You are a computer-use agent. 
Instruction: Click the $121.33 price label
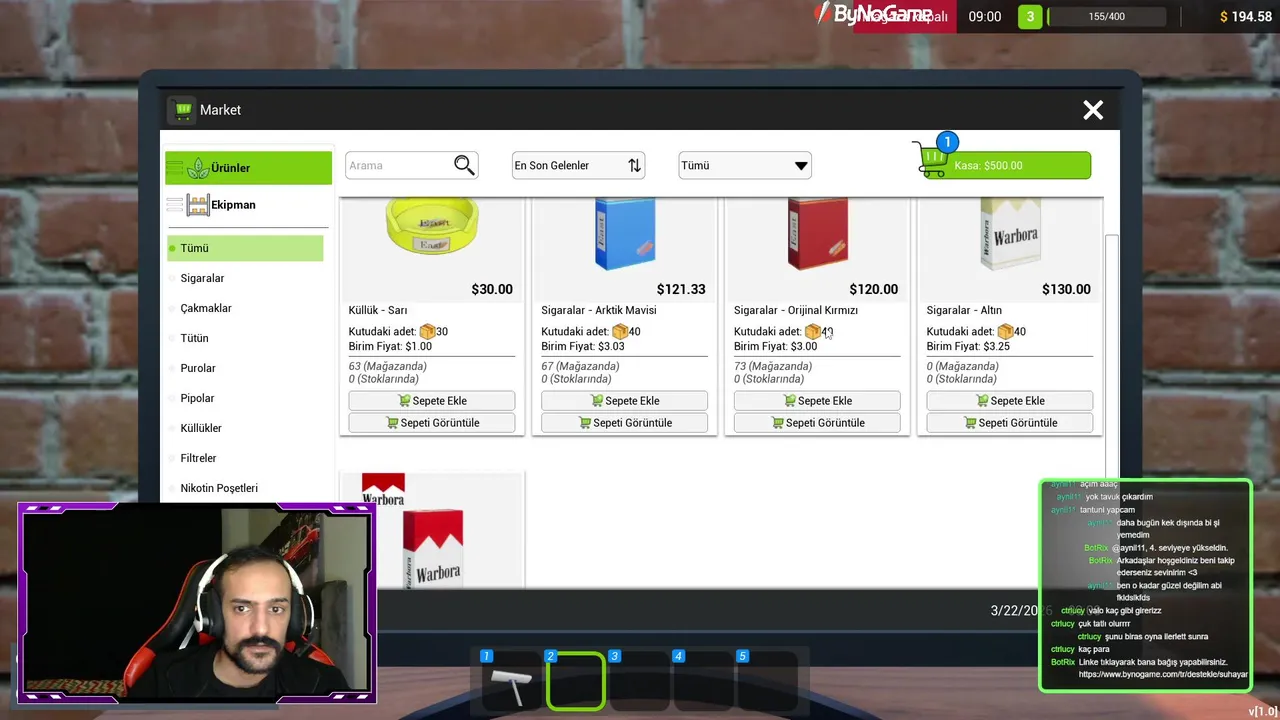pos(681,289)
